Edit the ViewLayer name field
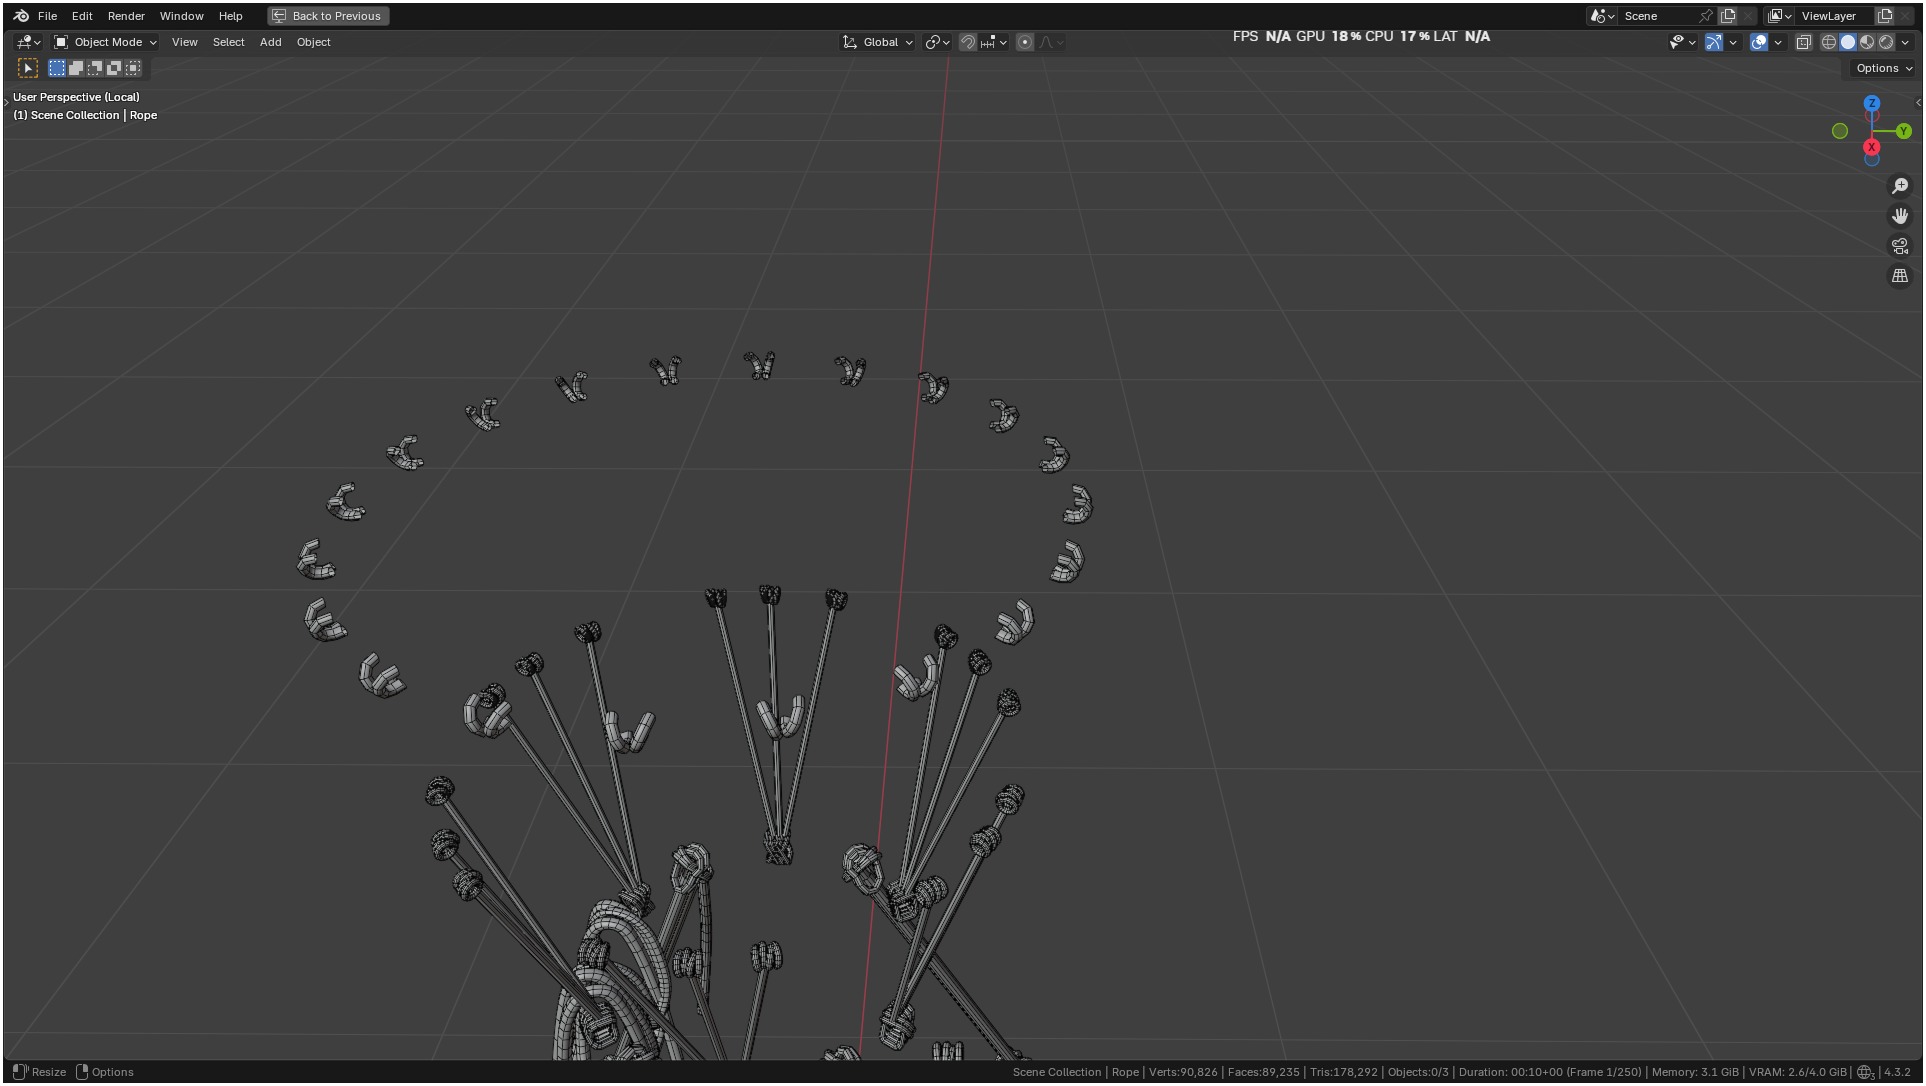The height and width of the screenshot is (1086, 1926). pos(1835,16)
